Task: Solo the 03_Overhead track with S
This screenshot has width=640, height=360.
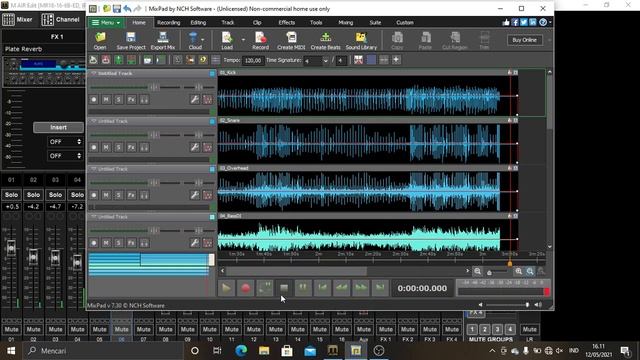Action: (x=118, y=195)
